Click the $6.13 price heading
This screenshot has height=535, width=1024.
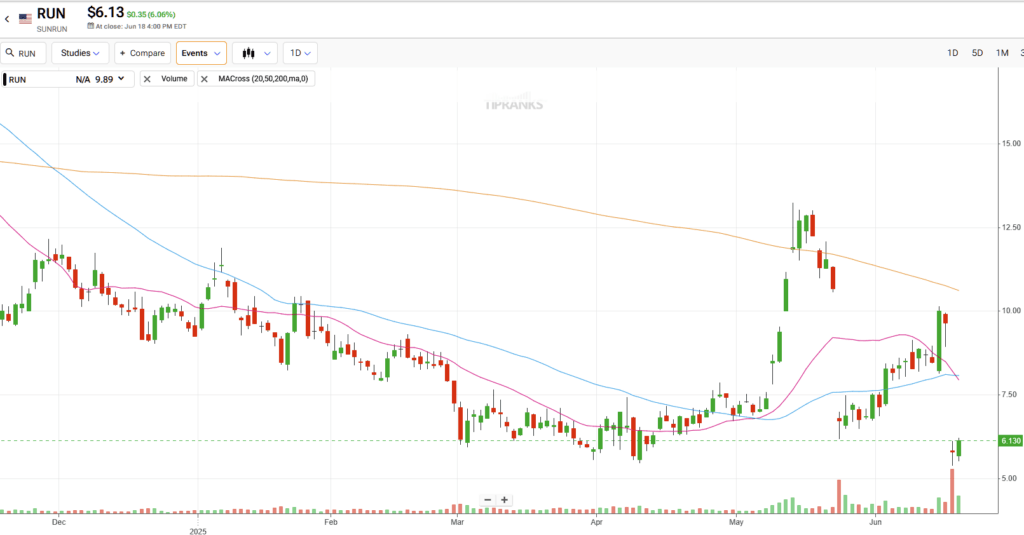click(x=105, y=12)
